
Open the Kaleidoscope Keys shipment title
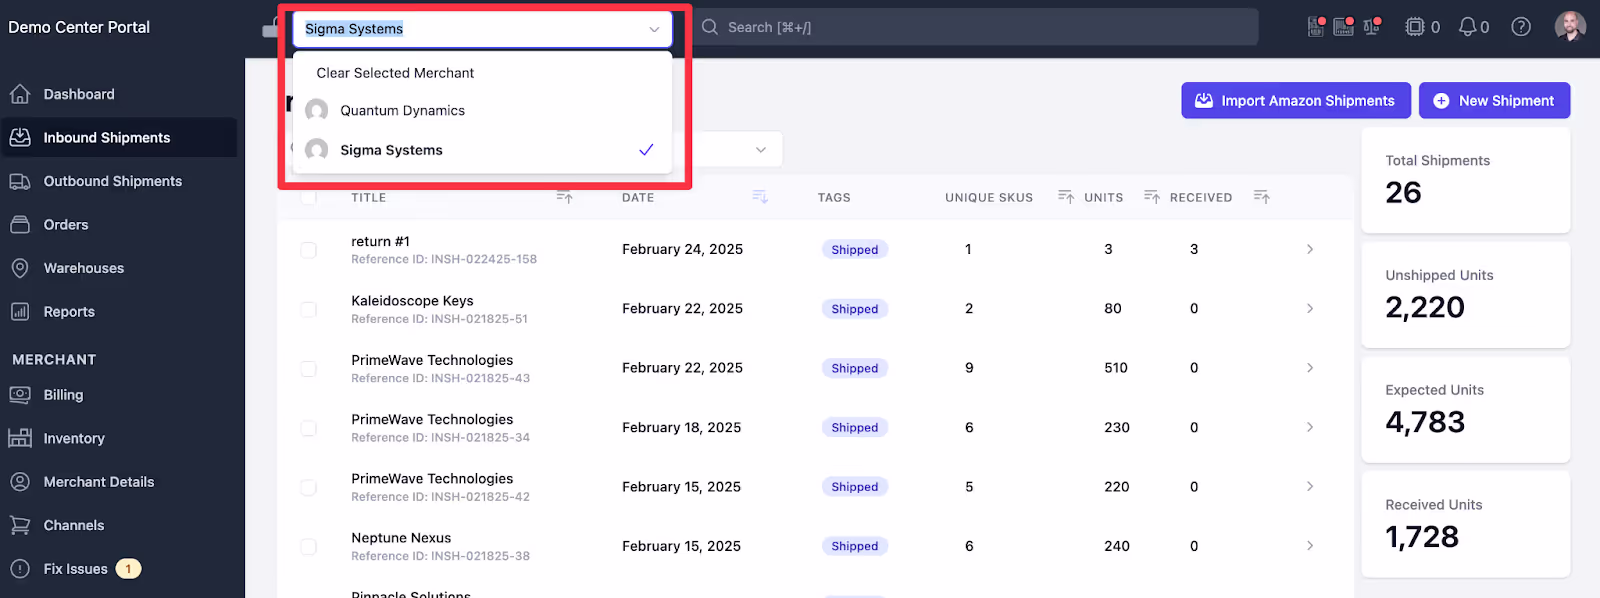(412, 300)
